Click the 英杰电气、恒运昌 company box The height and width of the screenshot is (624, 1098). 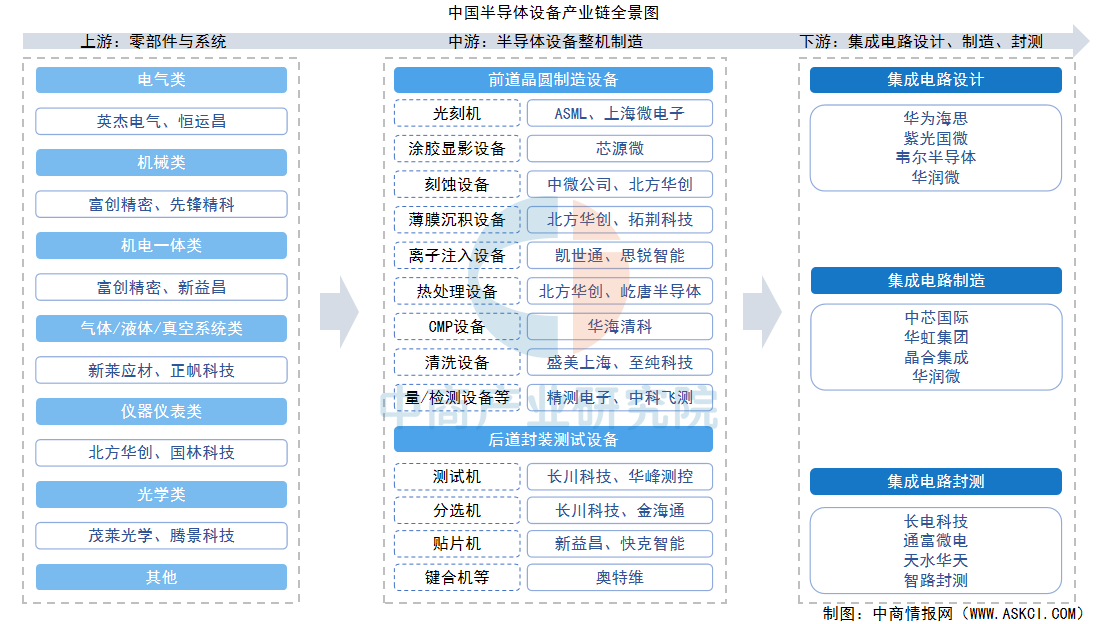coord(161,121)
